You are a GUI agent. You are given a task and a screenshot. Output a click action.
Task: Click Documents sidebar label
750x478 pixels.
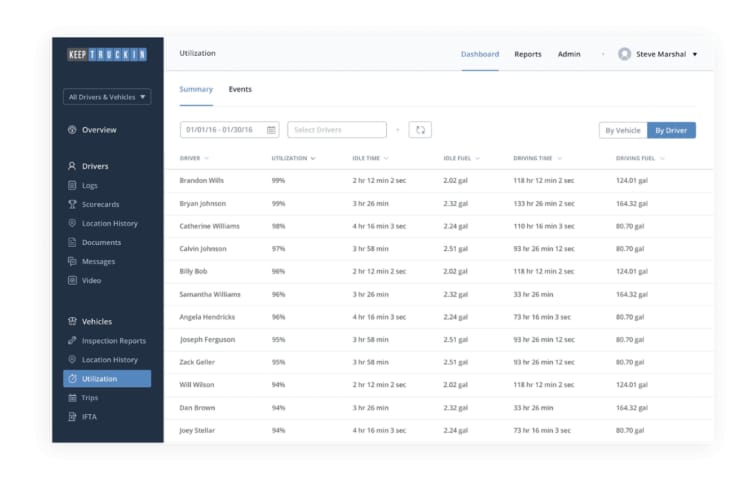pos(101,243)
